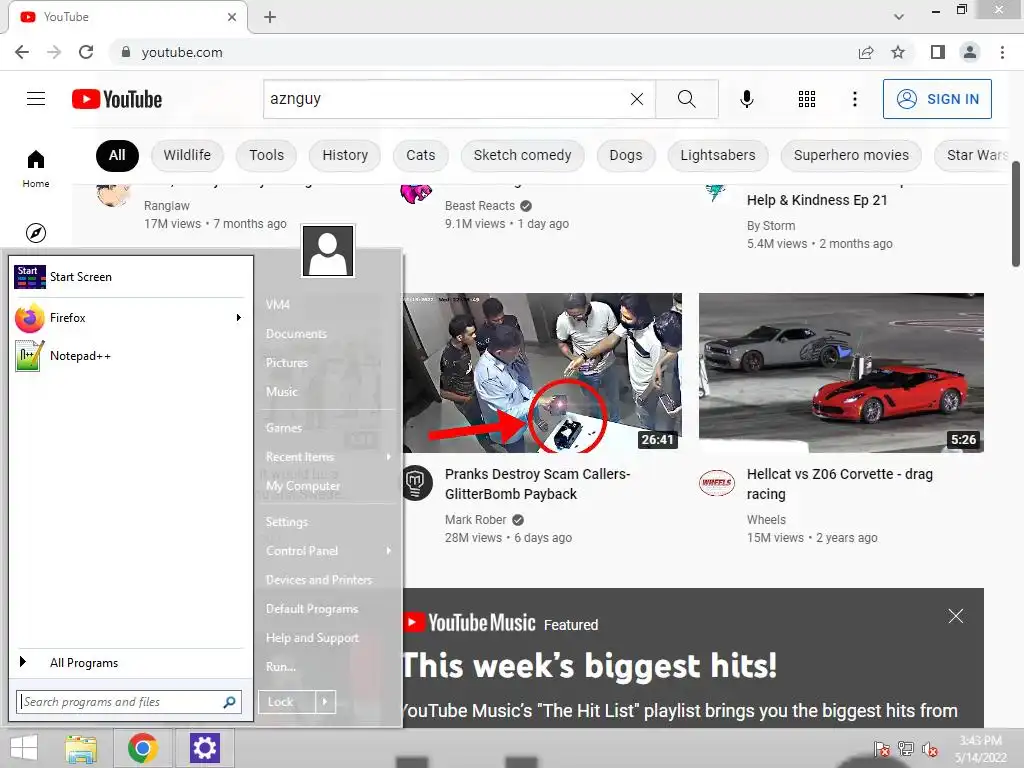
Task: Click the magnifier search button
Action: (686, 99)
